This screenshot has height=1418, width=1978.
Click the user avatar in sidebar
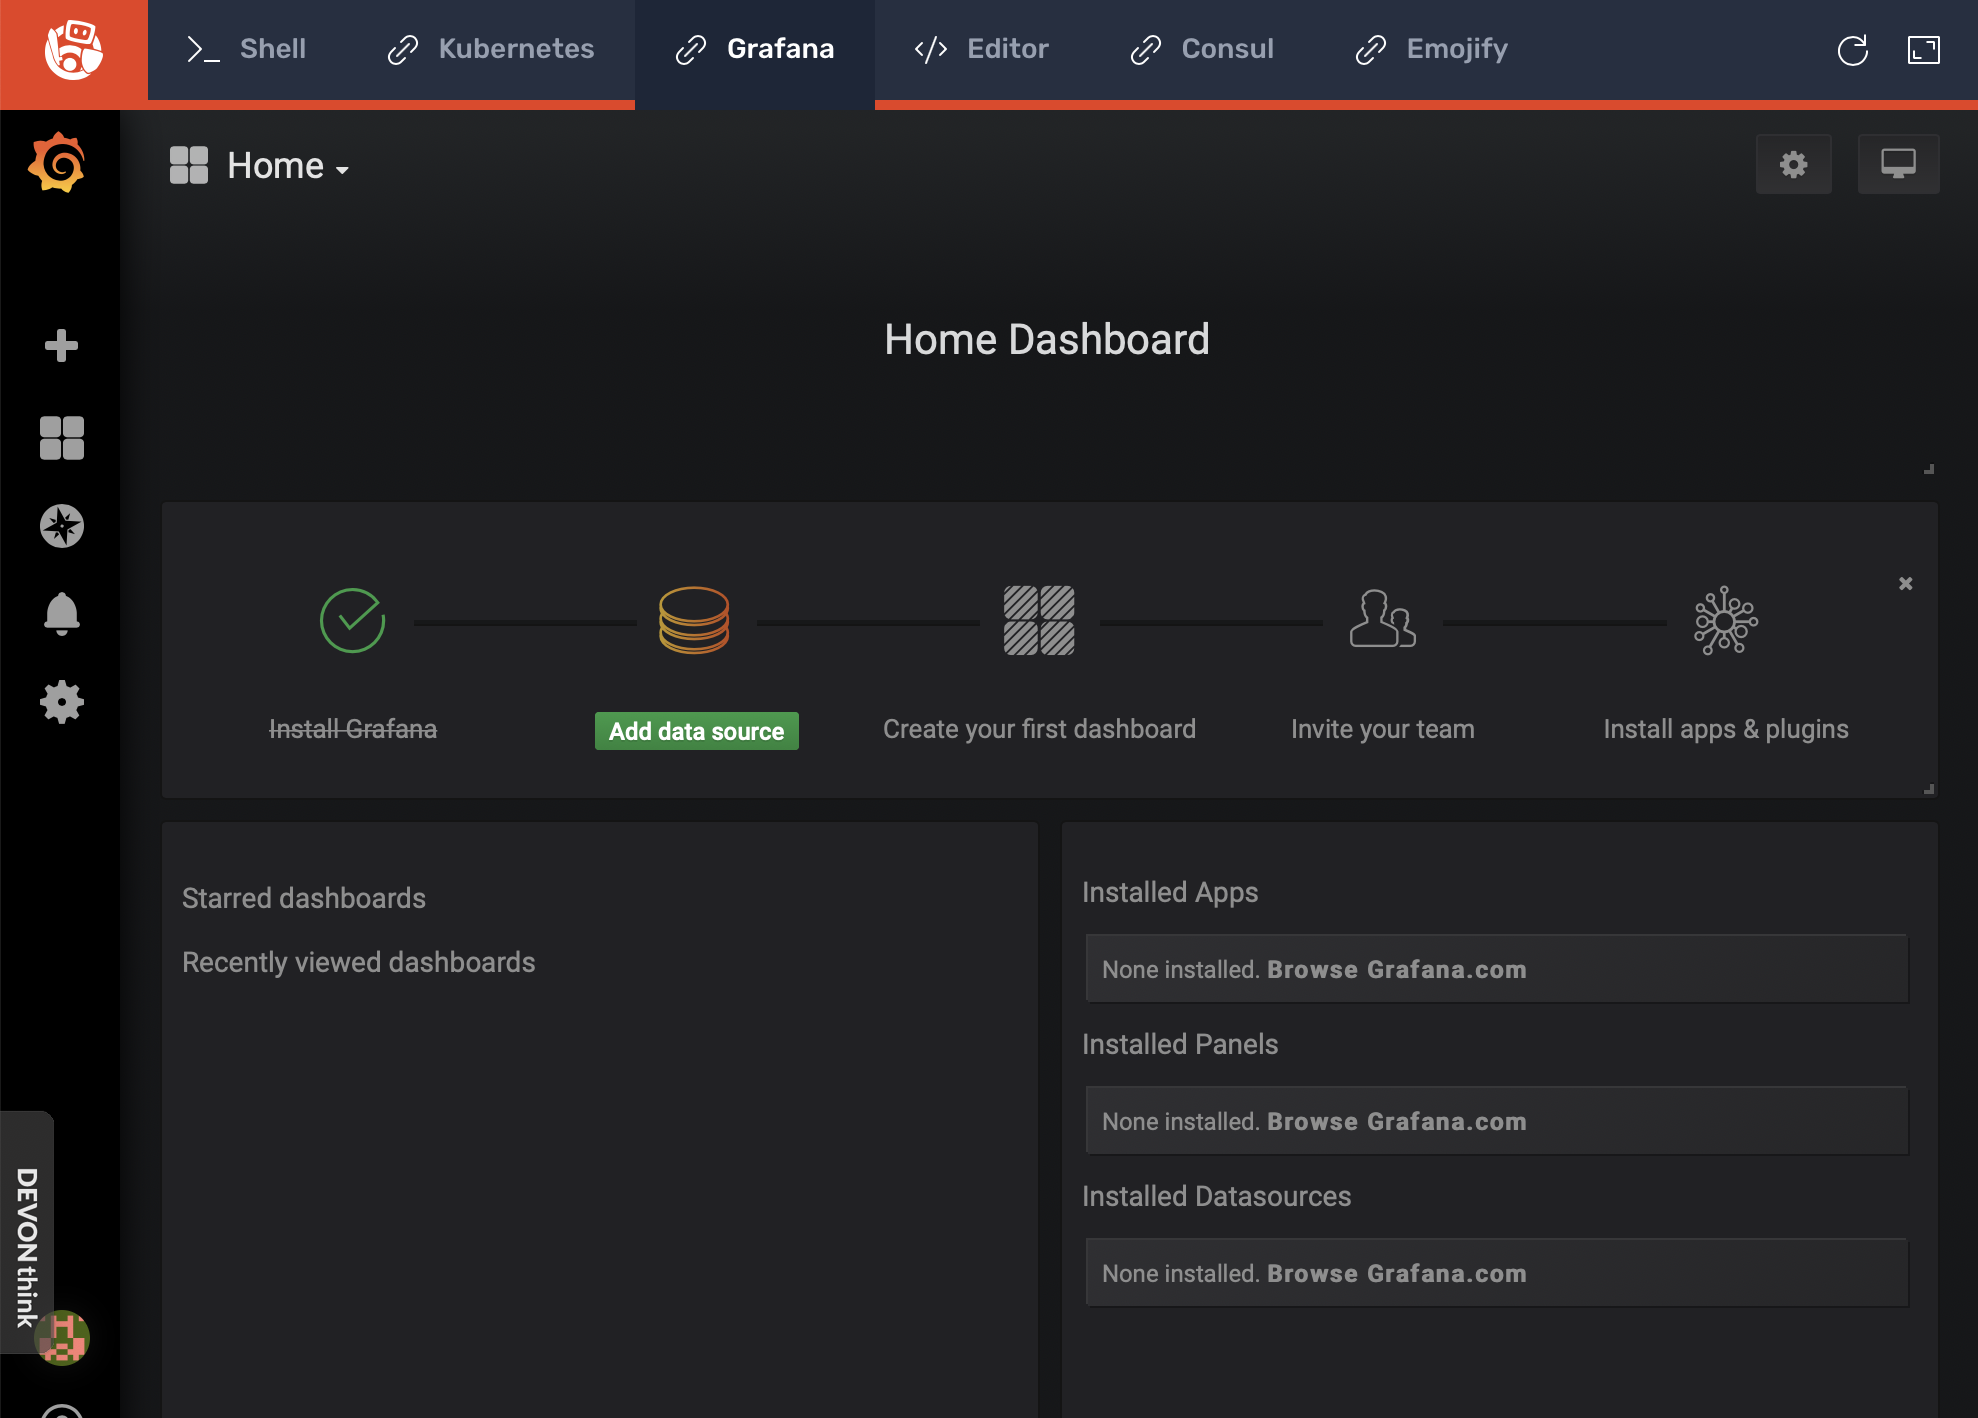[x=63, y=1338]
